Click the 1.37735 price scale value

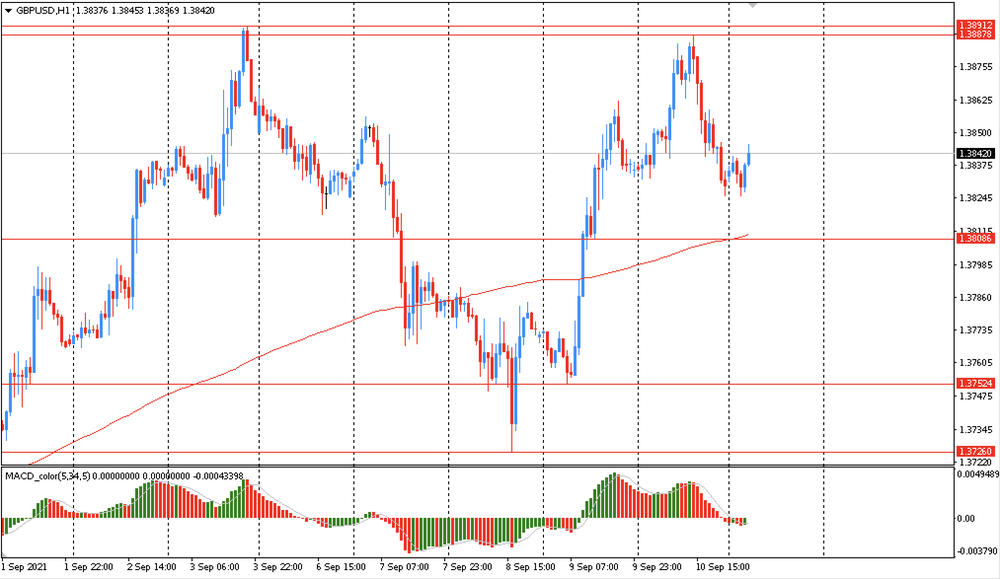point(976,331)
